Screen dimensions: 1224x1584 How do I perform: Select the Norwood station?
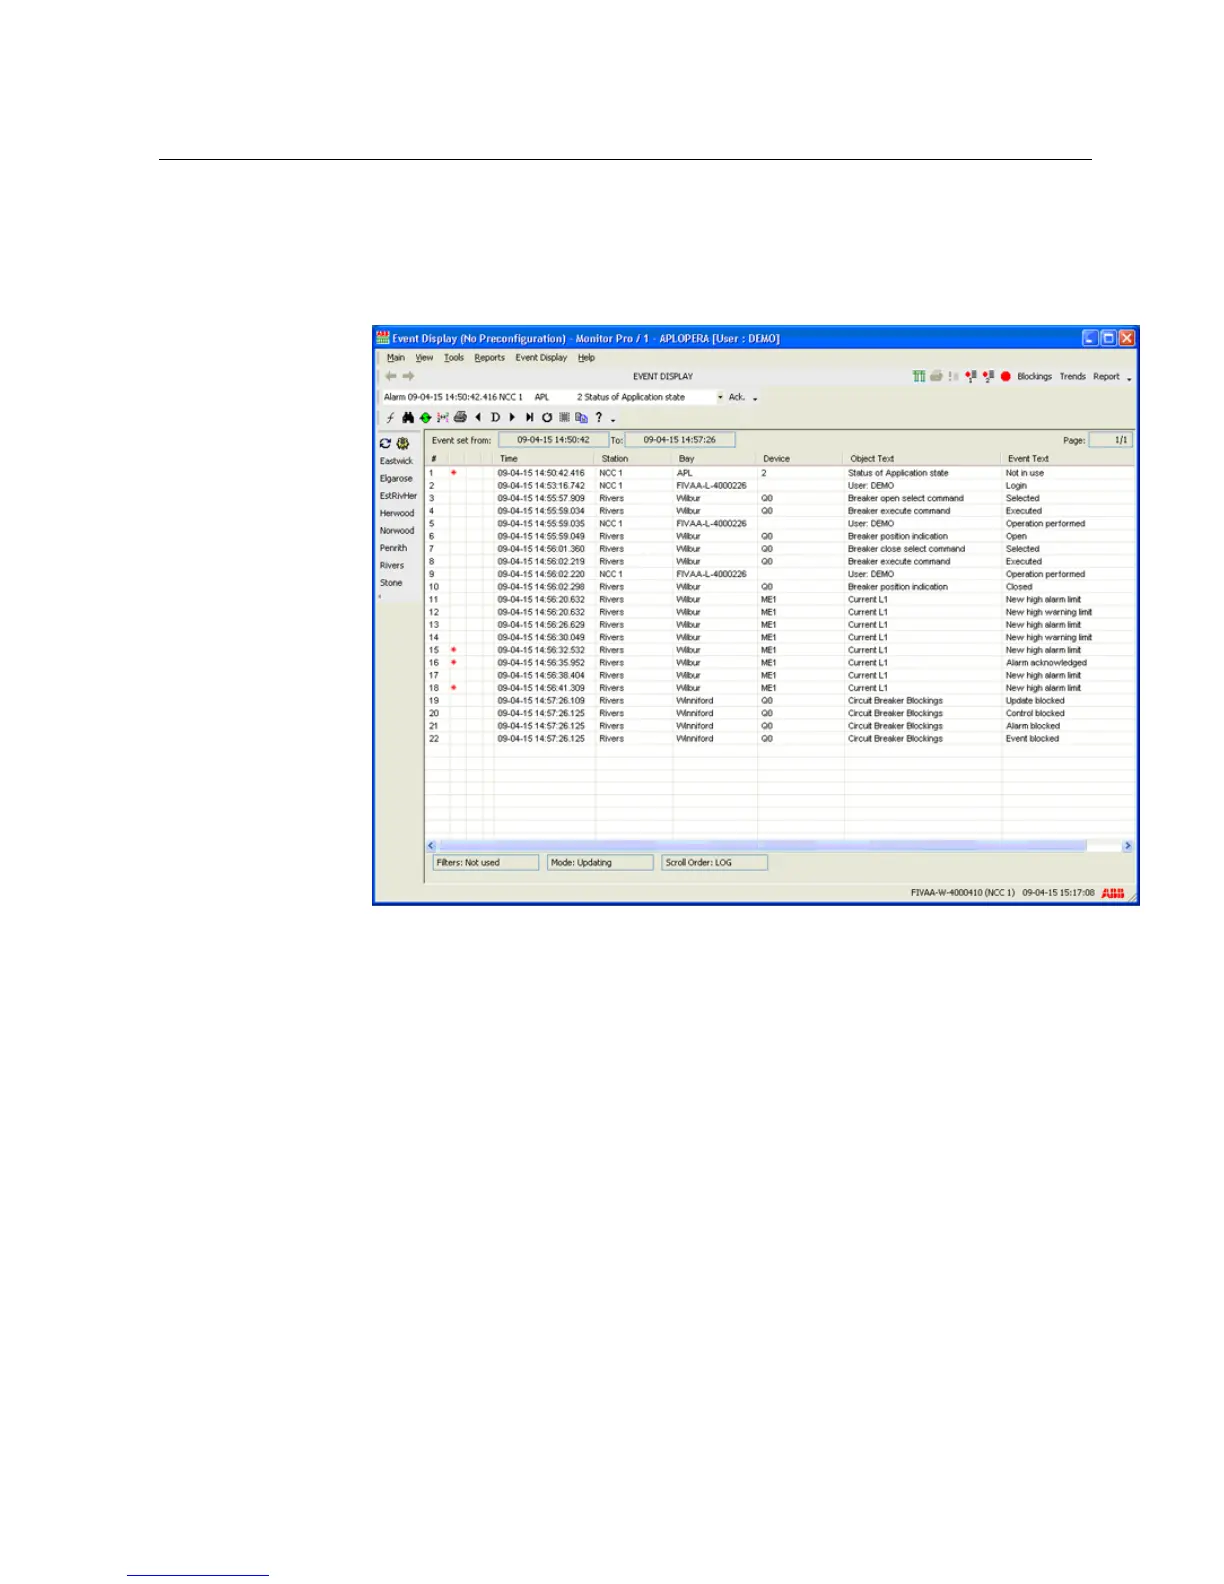tap(396, 531)
